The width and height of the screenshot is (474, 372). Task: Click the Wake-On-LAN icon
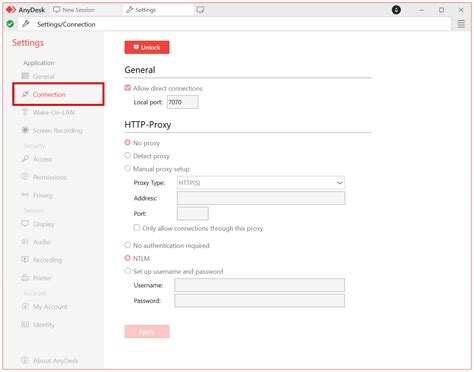point(25,112)
